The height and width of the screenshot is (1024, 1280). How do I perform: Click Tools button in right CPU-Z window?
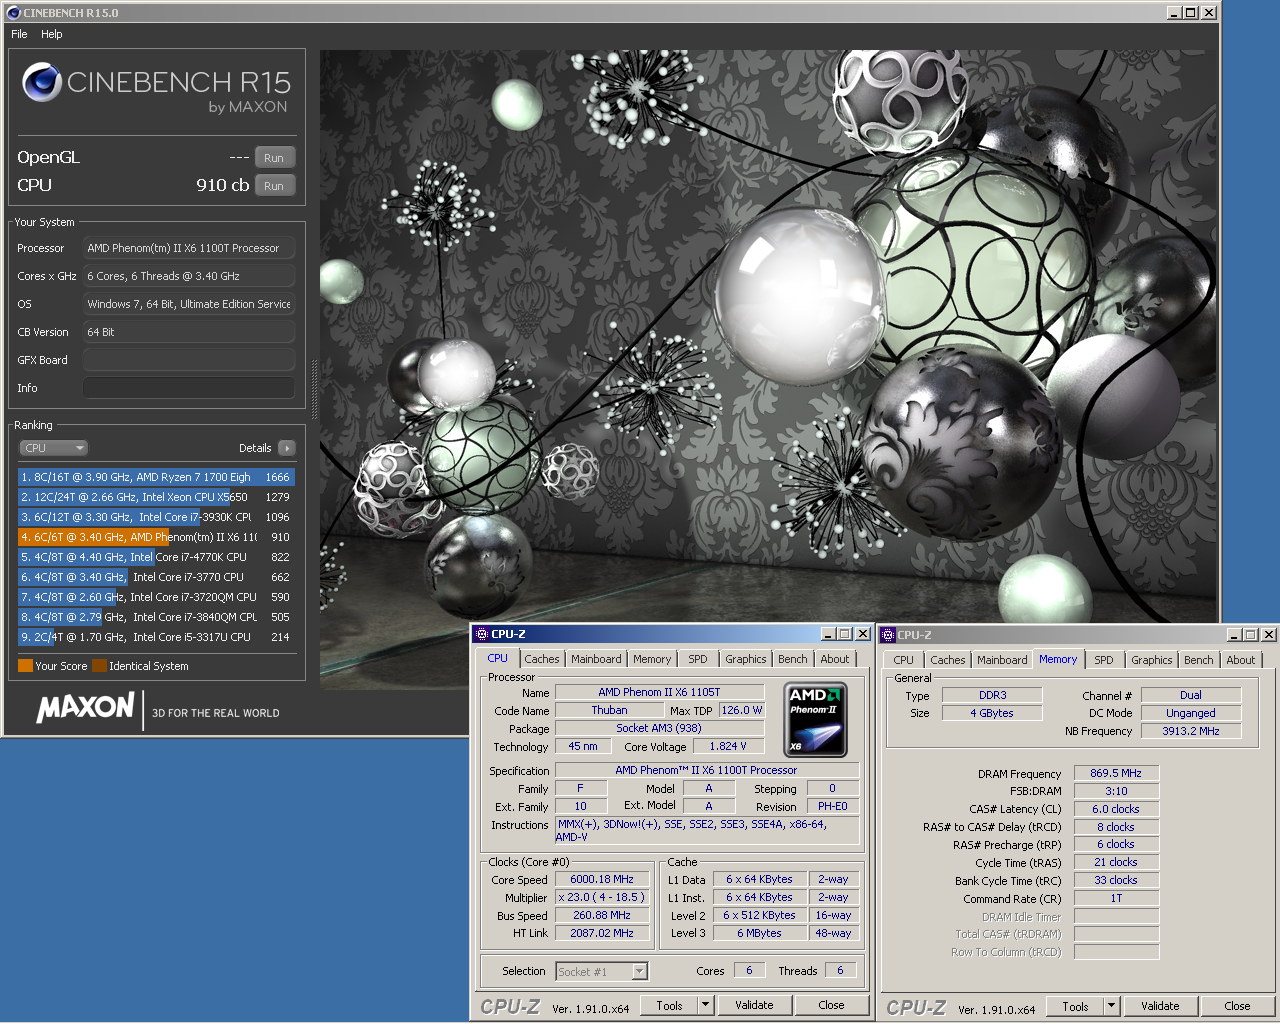point(1076,1006)
